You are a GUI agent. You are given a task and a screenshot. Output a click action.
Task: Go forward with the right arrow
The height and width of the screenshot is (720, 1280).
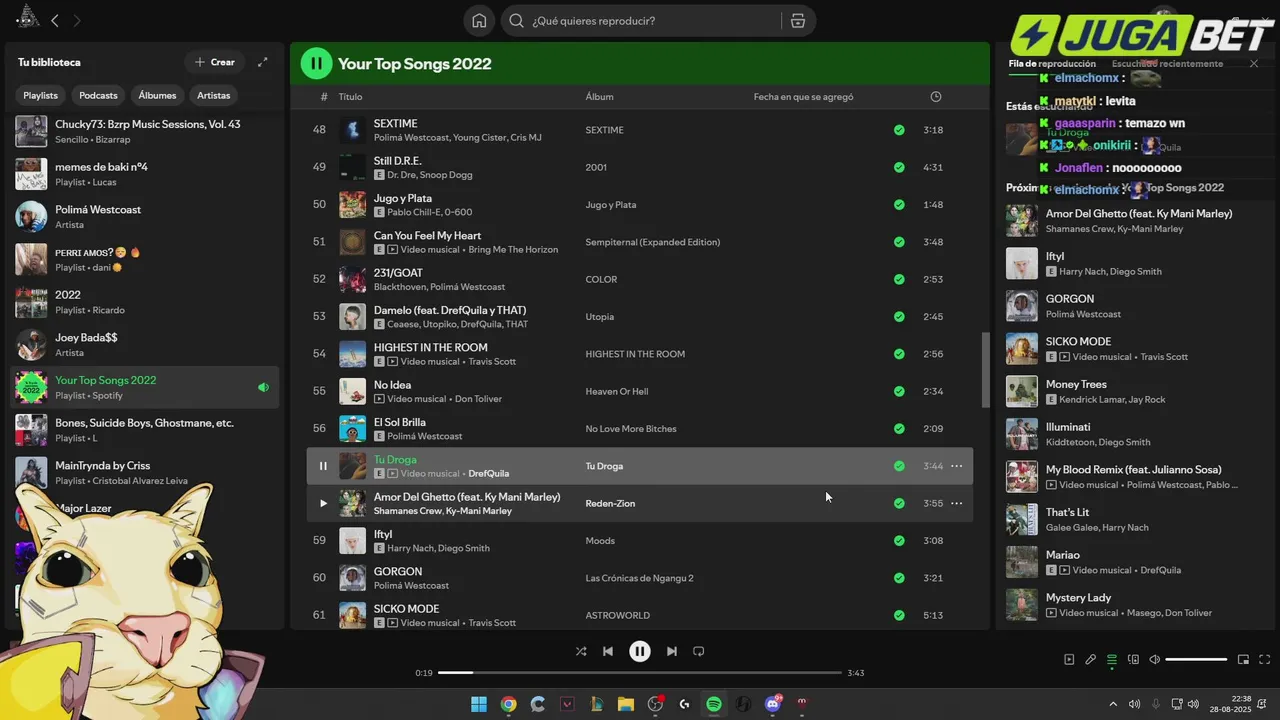point(77,20)
